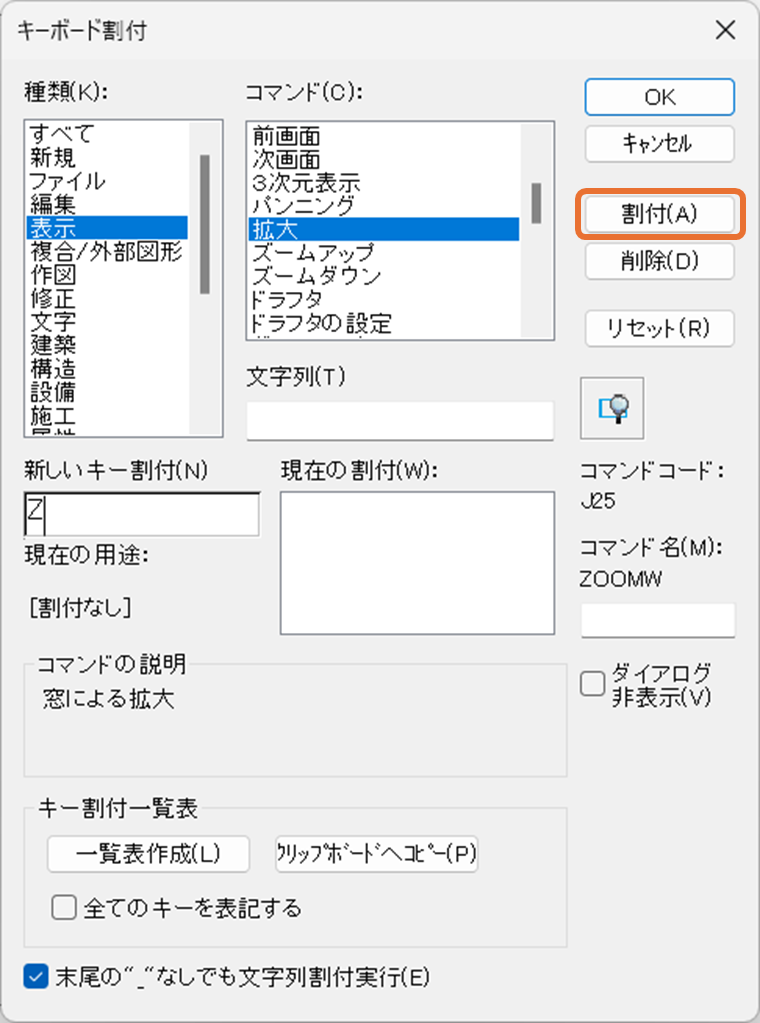The width and height of the screenshot is (760, 1023).
Task: Select 作図 in the 種類 list
Action: click(53, 274)
